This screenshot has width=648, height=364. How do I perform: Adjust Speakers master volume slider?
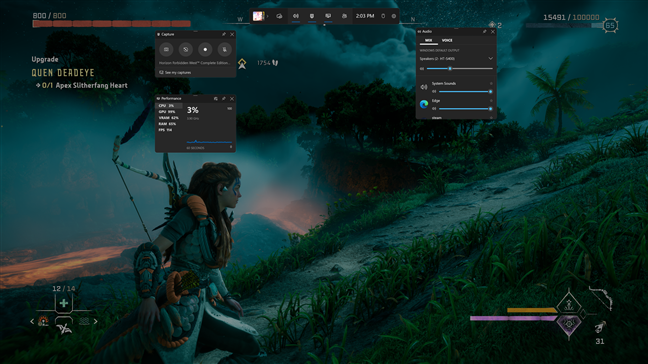(460, 69)
